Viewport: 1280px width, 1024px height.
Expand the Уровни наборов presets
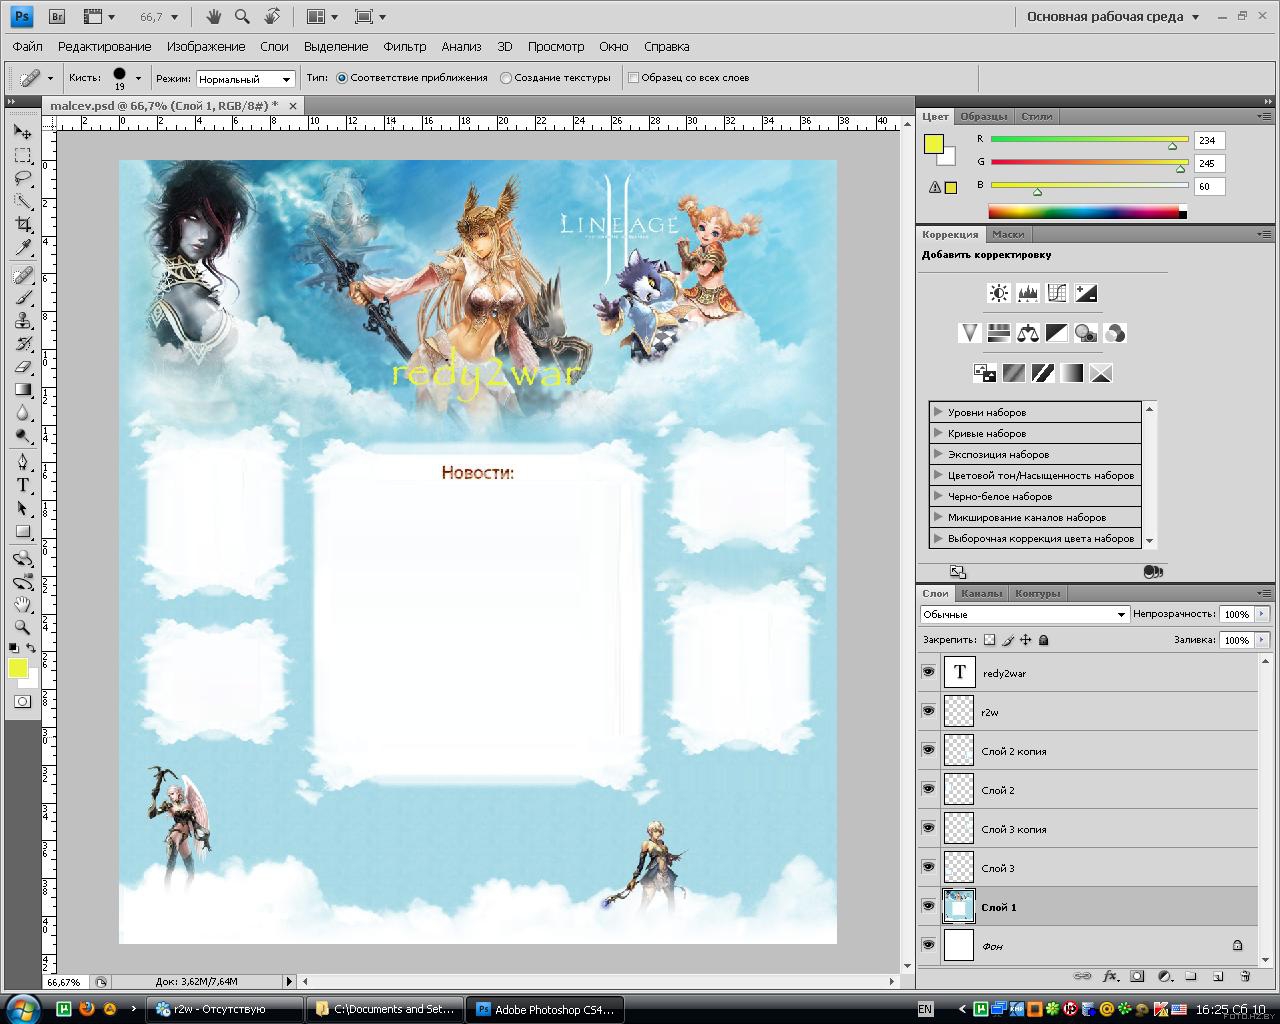click(938, 412)
